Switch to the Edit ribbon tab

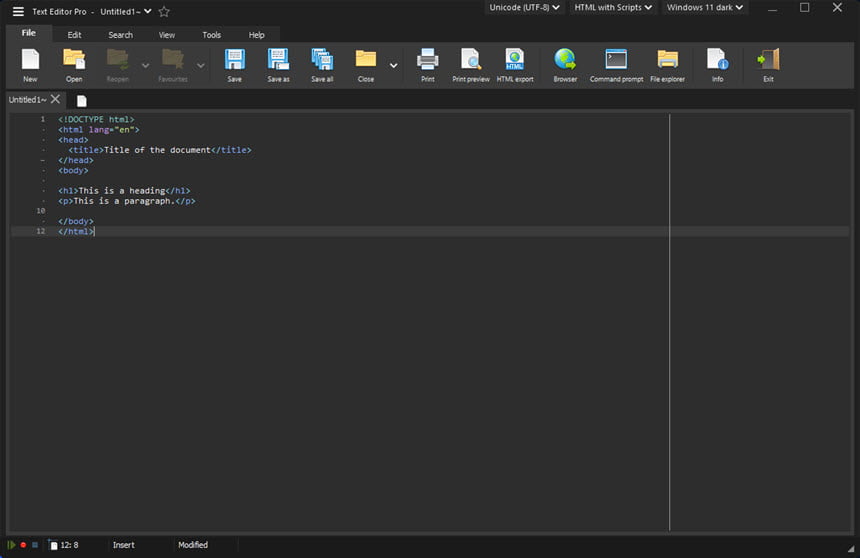click(x=74, y=35)
